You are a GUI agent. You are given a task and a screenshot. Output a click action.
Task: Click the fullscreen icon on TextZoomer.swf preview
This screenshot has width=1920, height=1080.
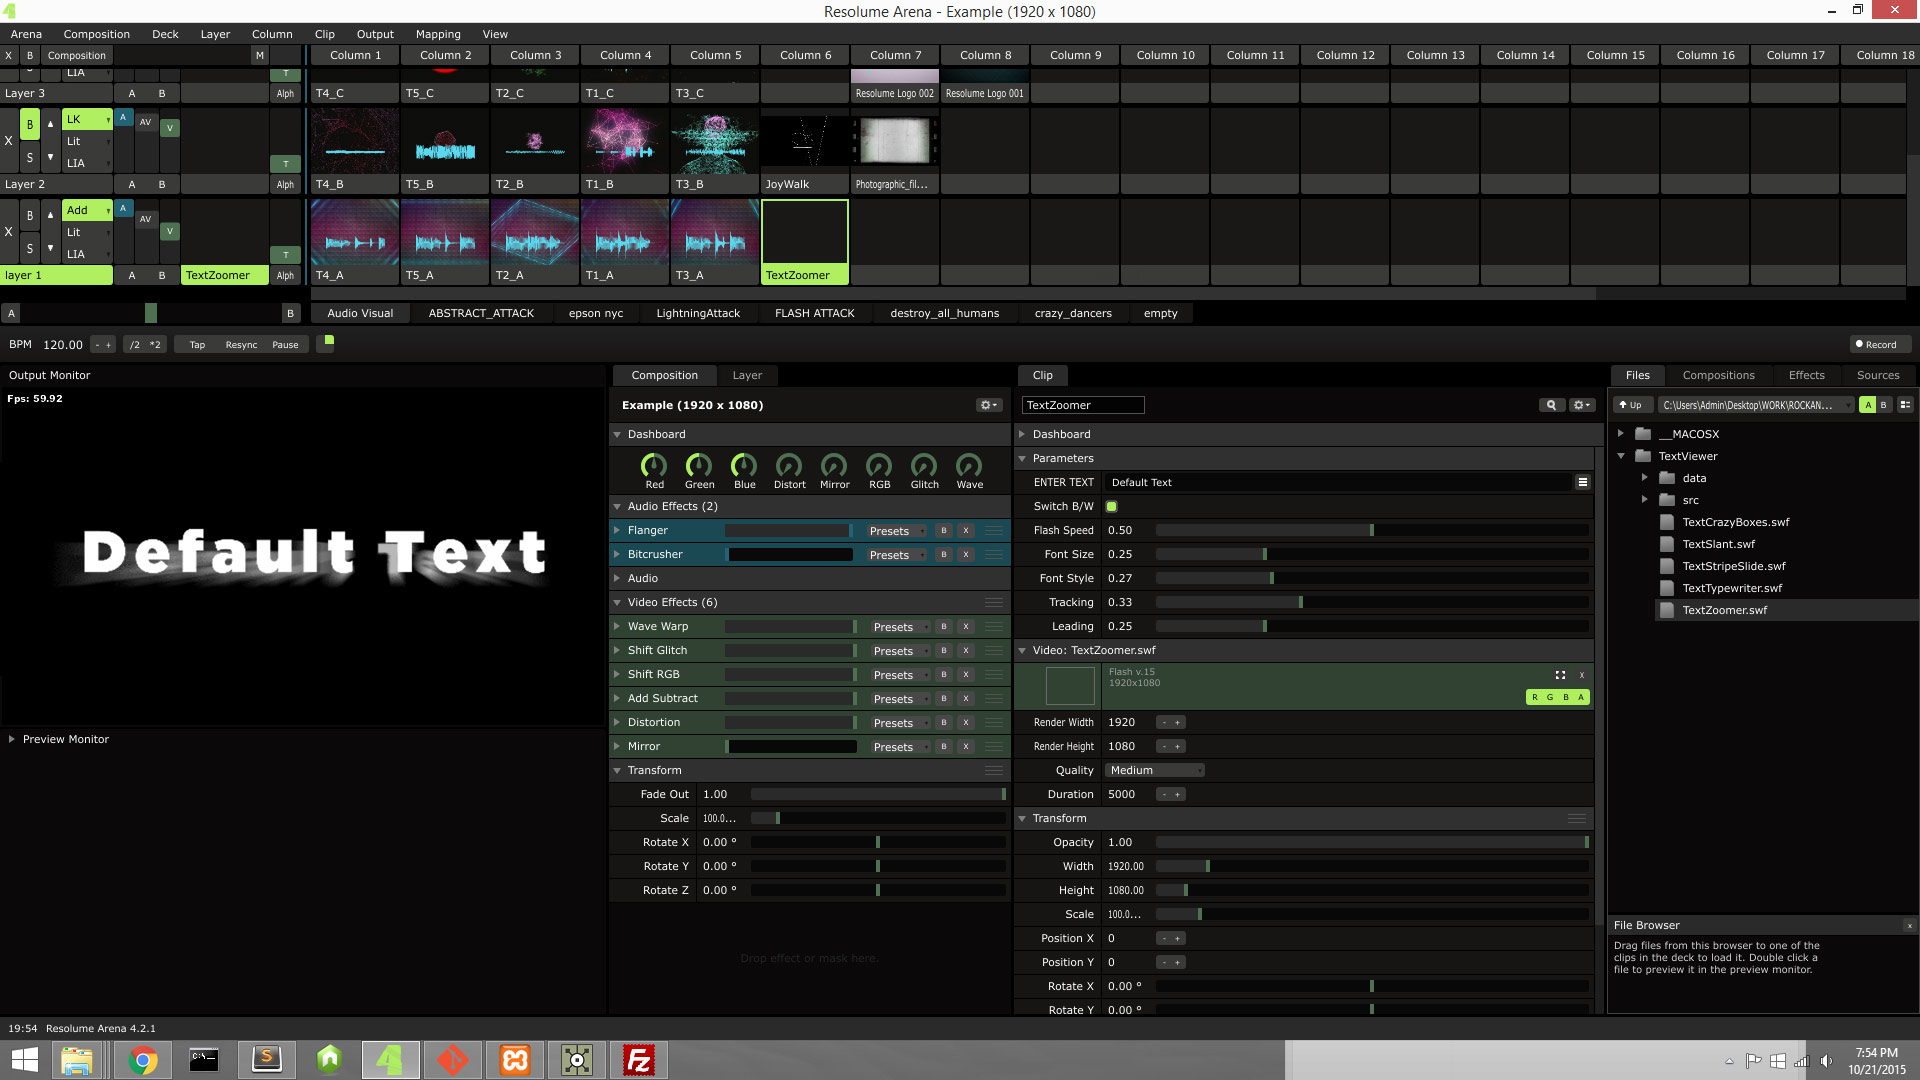[x=1560, y=674]
